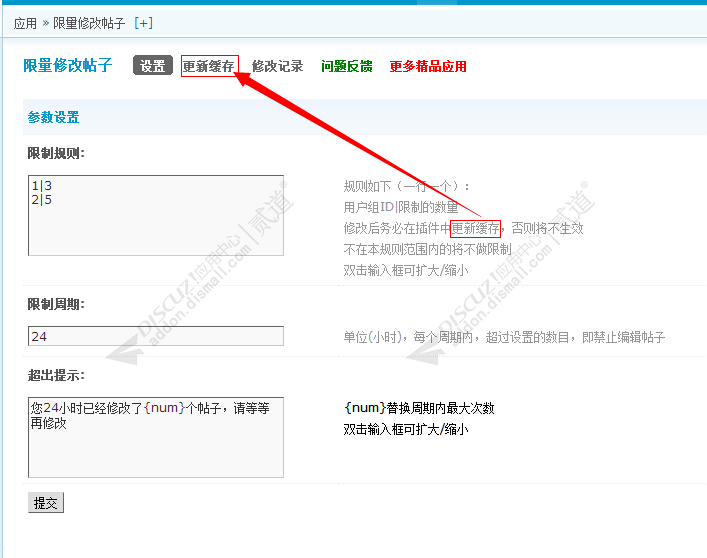Click the hint 不在本规则范围内的将不做限制
This screenshot has width=707, height=558.
[427, 249]
